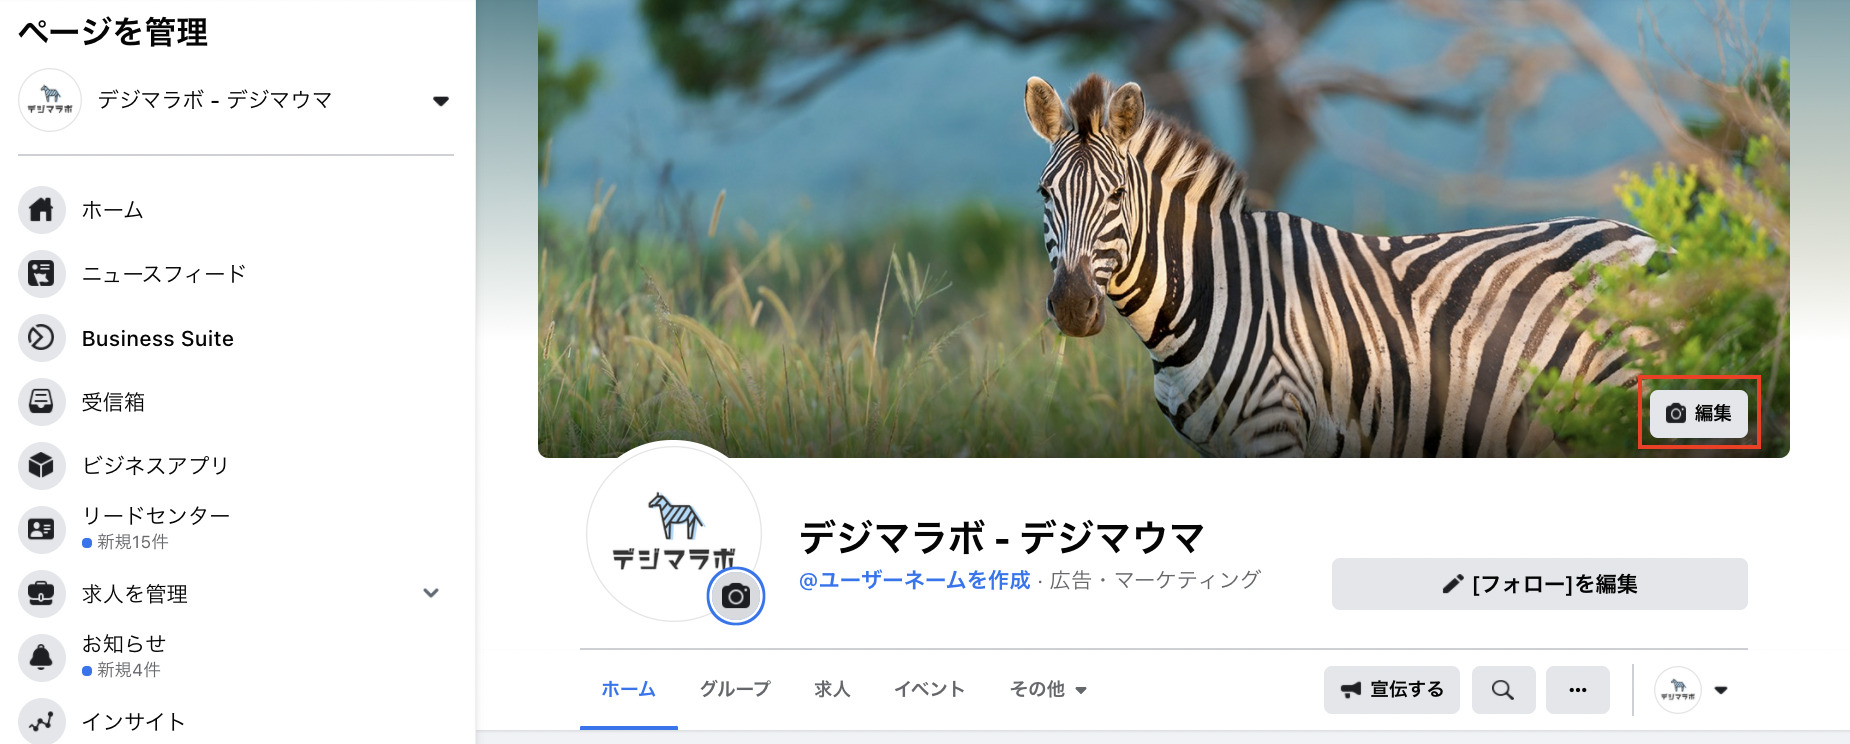The image size is (1850, 744).
Task: Open the ホーム sidebar home icon
Action: [41, 210]
